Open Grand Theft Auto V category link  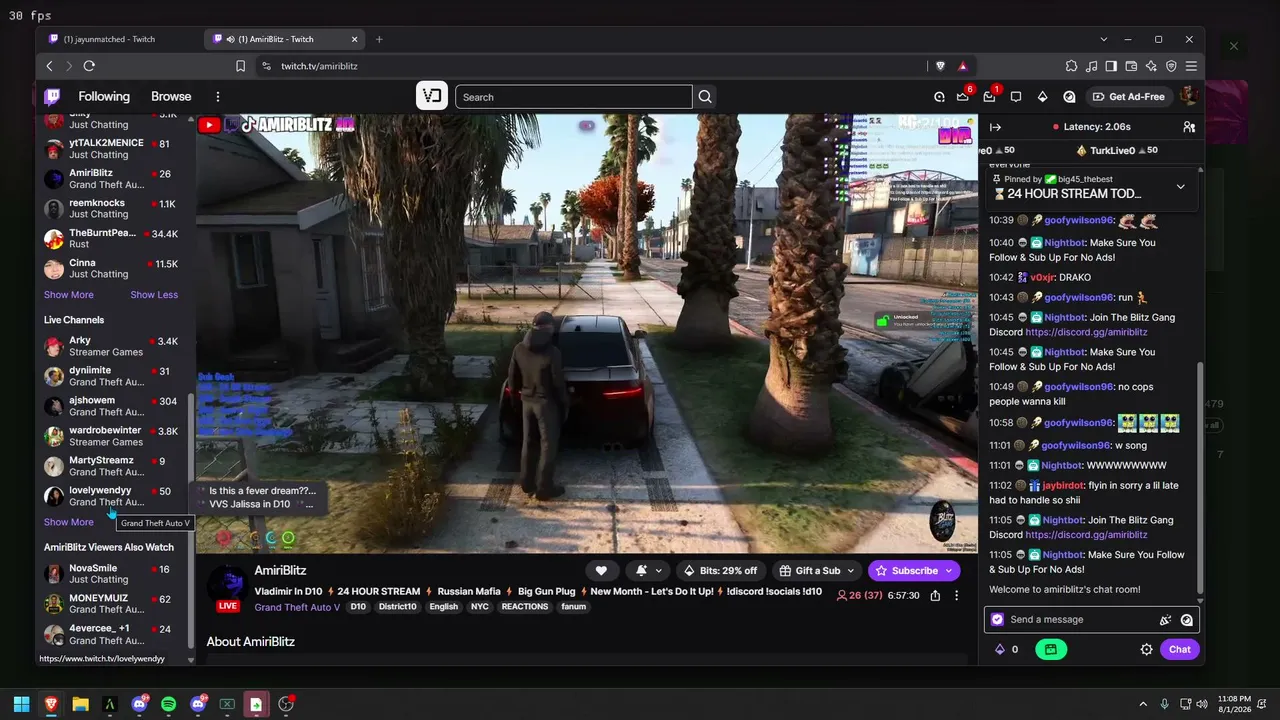pyautogui.click(x=297, y=607)
